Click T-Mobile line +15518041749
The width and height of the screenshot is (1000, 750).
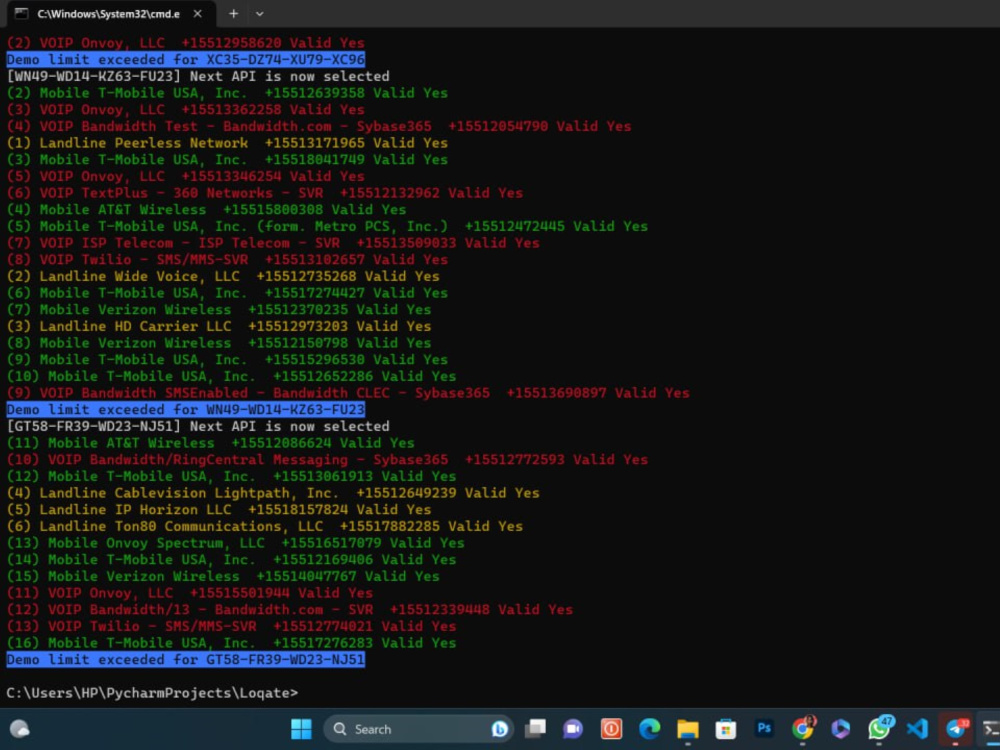click(227, 159)
